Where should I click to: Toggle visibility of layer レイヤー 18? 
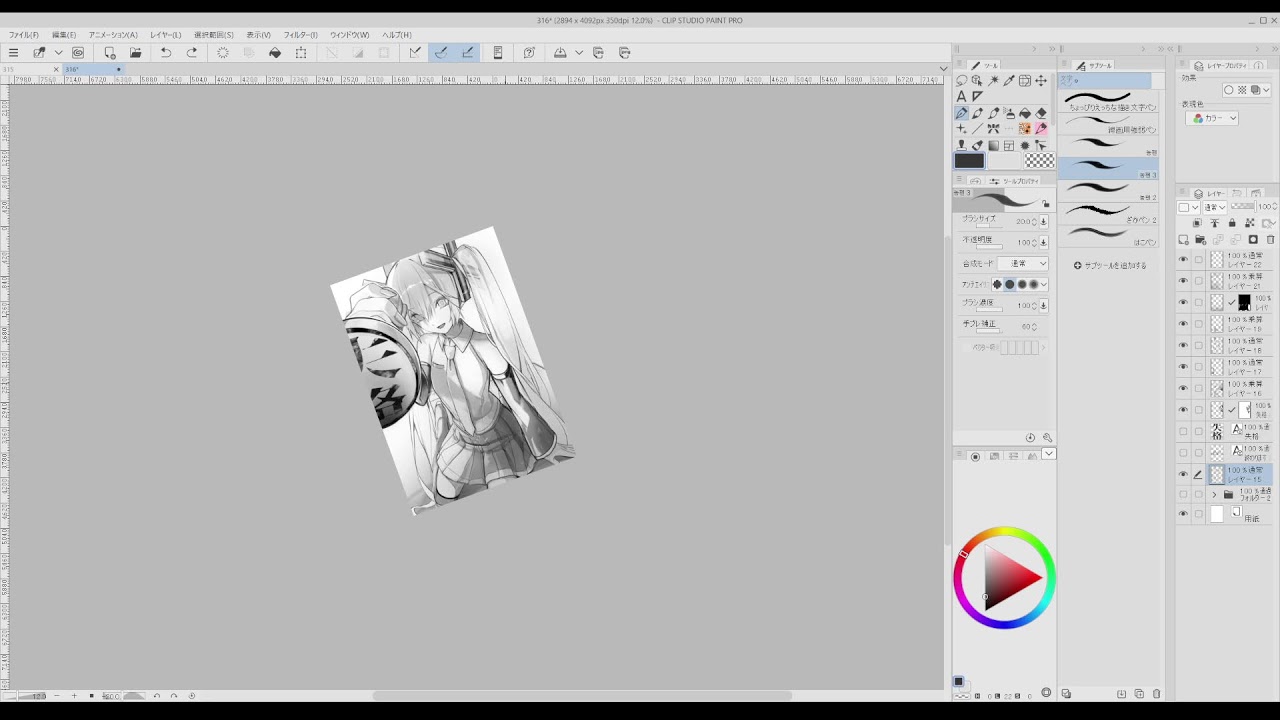tap(1183, 345)
